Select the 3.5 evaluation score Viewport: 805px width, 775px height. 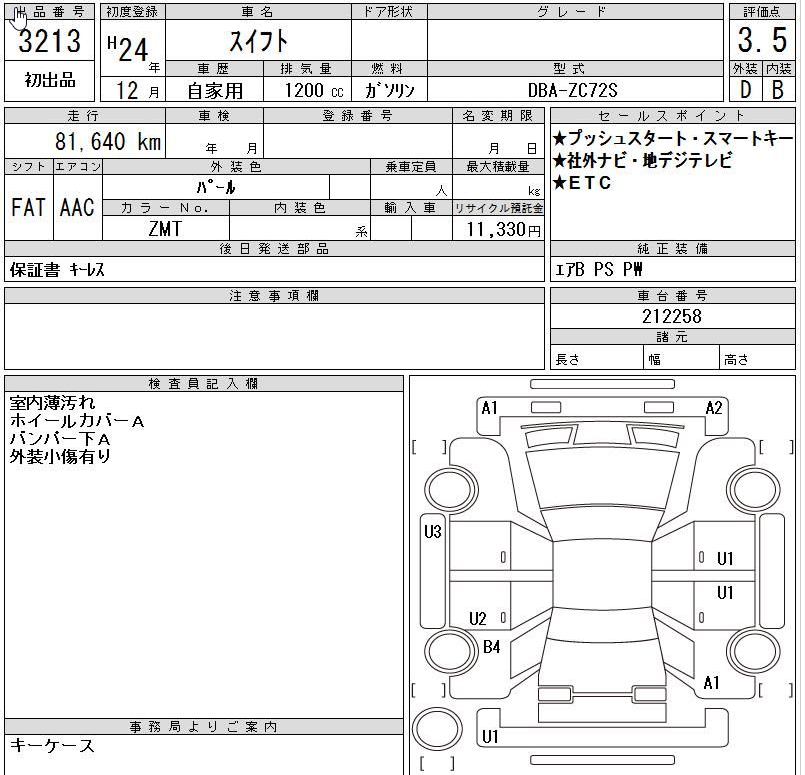[762, 40]
